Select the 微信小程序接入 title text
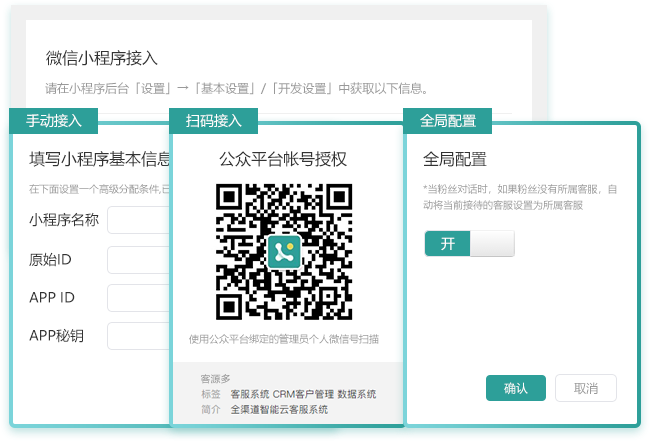650x441 pixels. point(102,58)
